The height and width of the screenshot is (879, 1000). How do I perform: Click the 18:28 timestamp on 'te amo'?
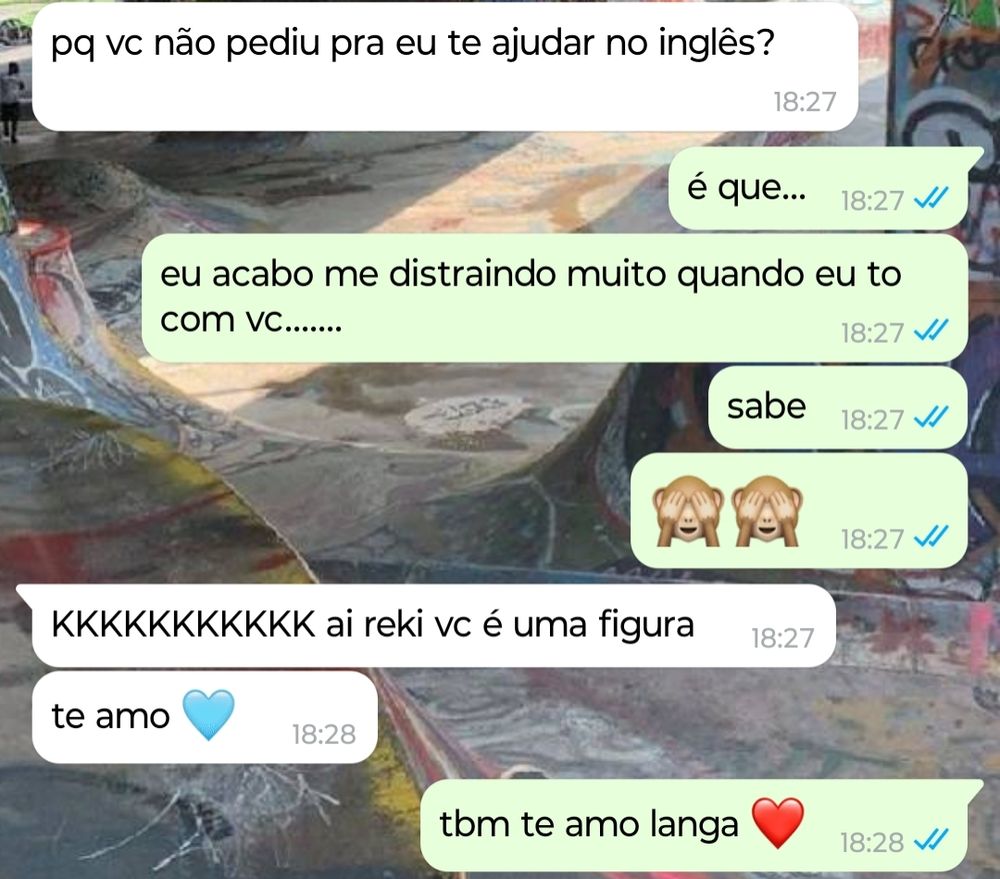[324, 735]
